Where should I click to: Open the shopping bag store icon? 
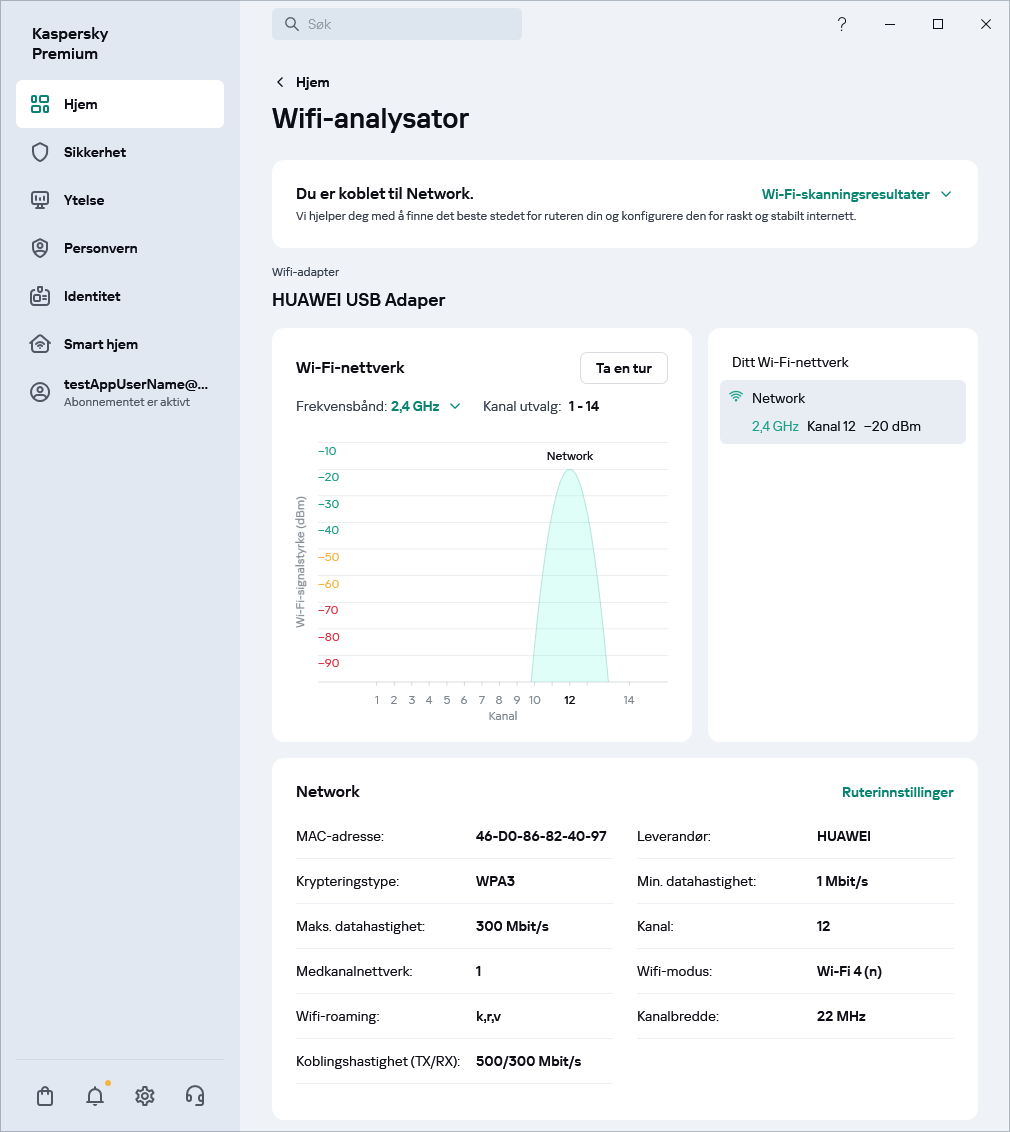[45, 1096]
